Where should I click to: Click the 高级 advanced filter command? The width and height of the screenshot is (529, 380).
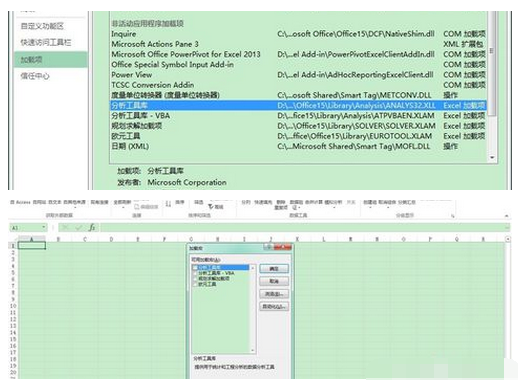point(216,207)
